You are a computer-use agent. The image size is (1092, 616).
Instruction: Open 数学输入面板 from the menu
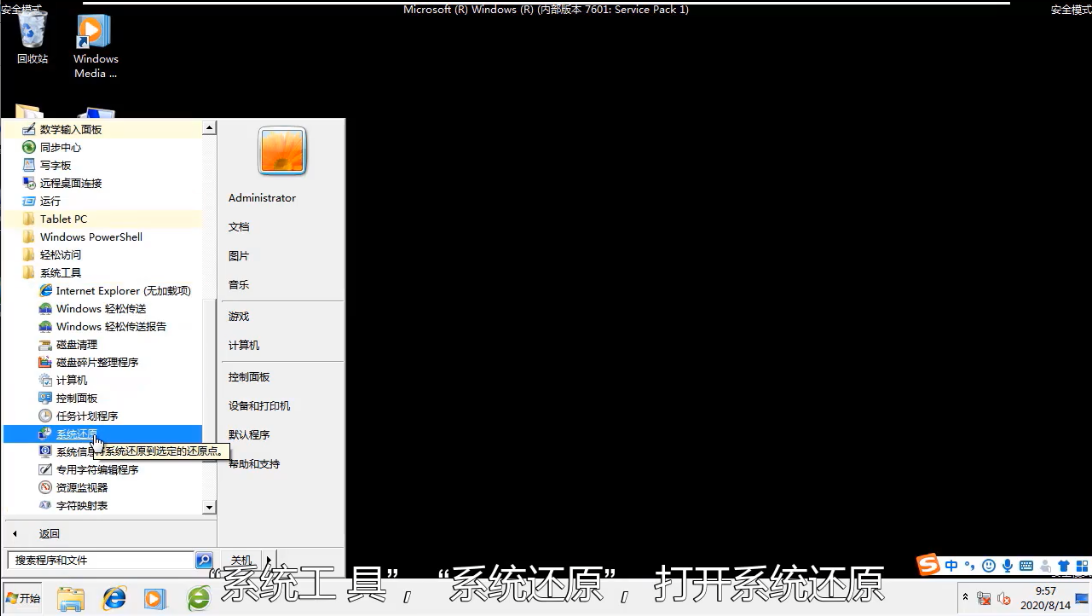click(x=102, y=129)
